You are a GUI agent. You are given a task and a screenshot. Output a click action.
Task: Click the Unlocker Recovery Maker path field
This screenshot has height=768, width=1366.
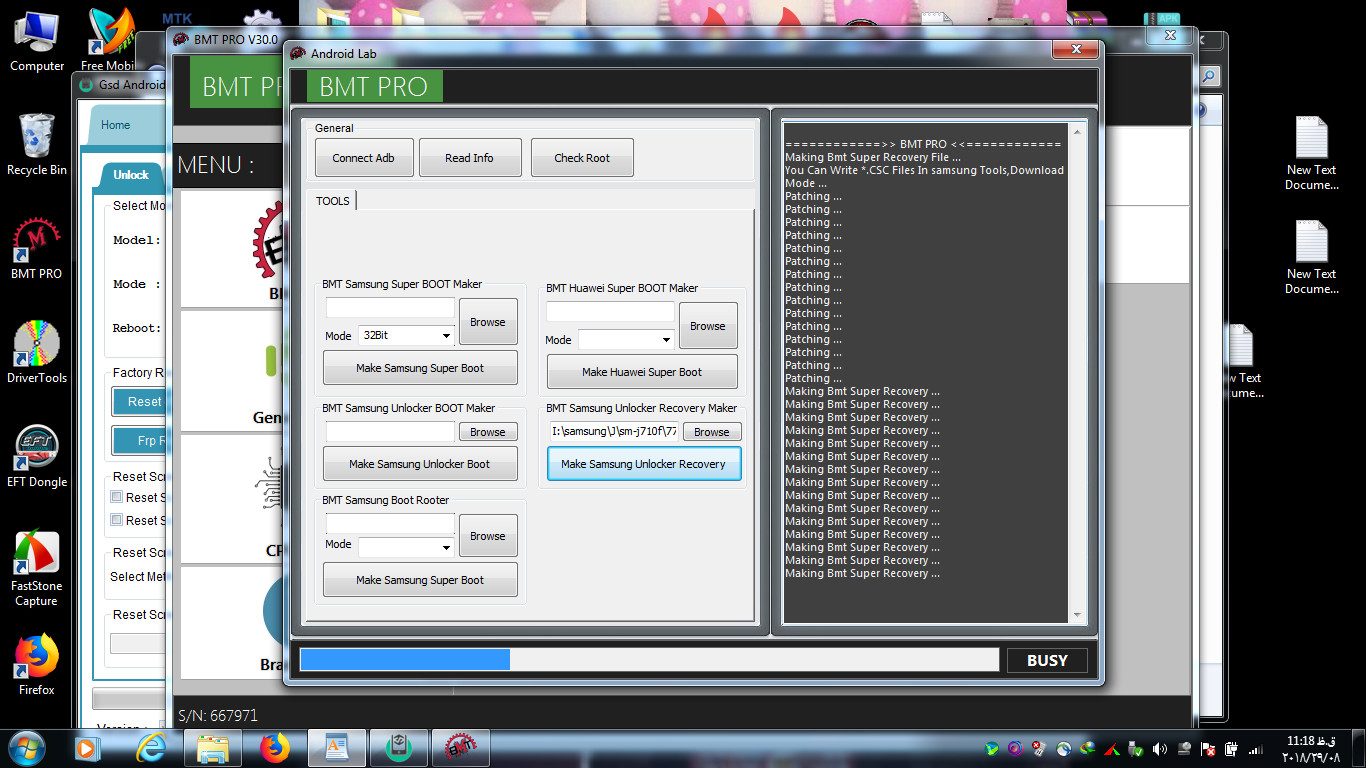pyautogui.click(x=614, y=432)
